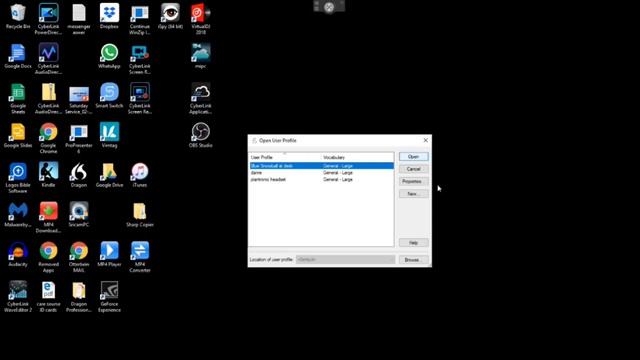The height and width of the screenshot is (360, 640).
Task: Select the plantronic headset profile
Action: (x=322, y=180)
